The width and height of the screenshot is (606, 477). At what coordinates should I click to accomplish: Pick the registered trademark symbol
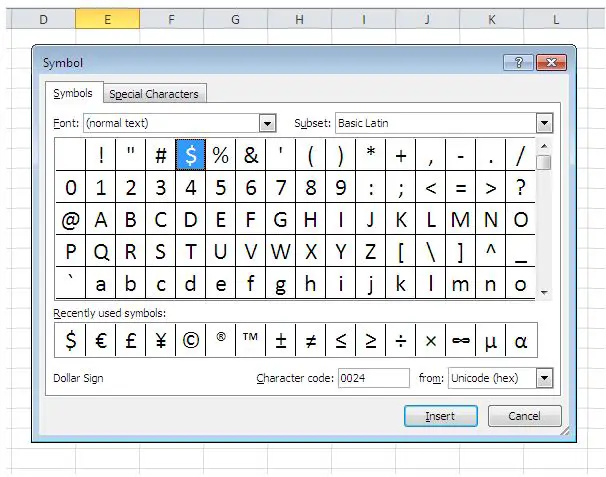pyautogui.click(x=220, y=340)
